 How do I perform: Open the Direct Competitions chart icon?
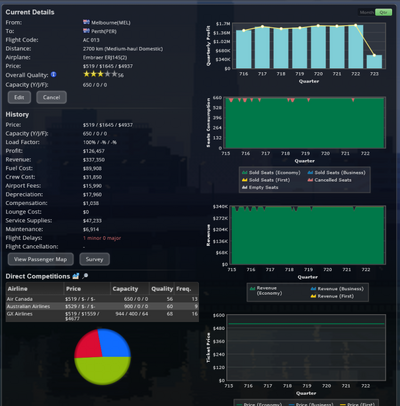click(76, 276)
